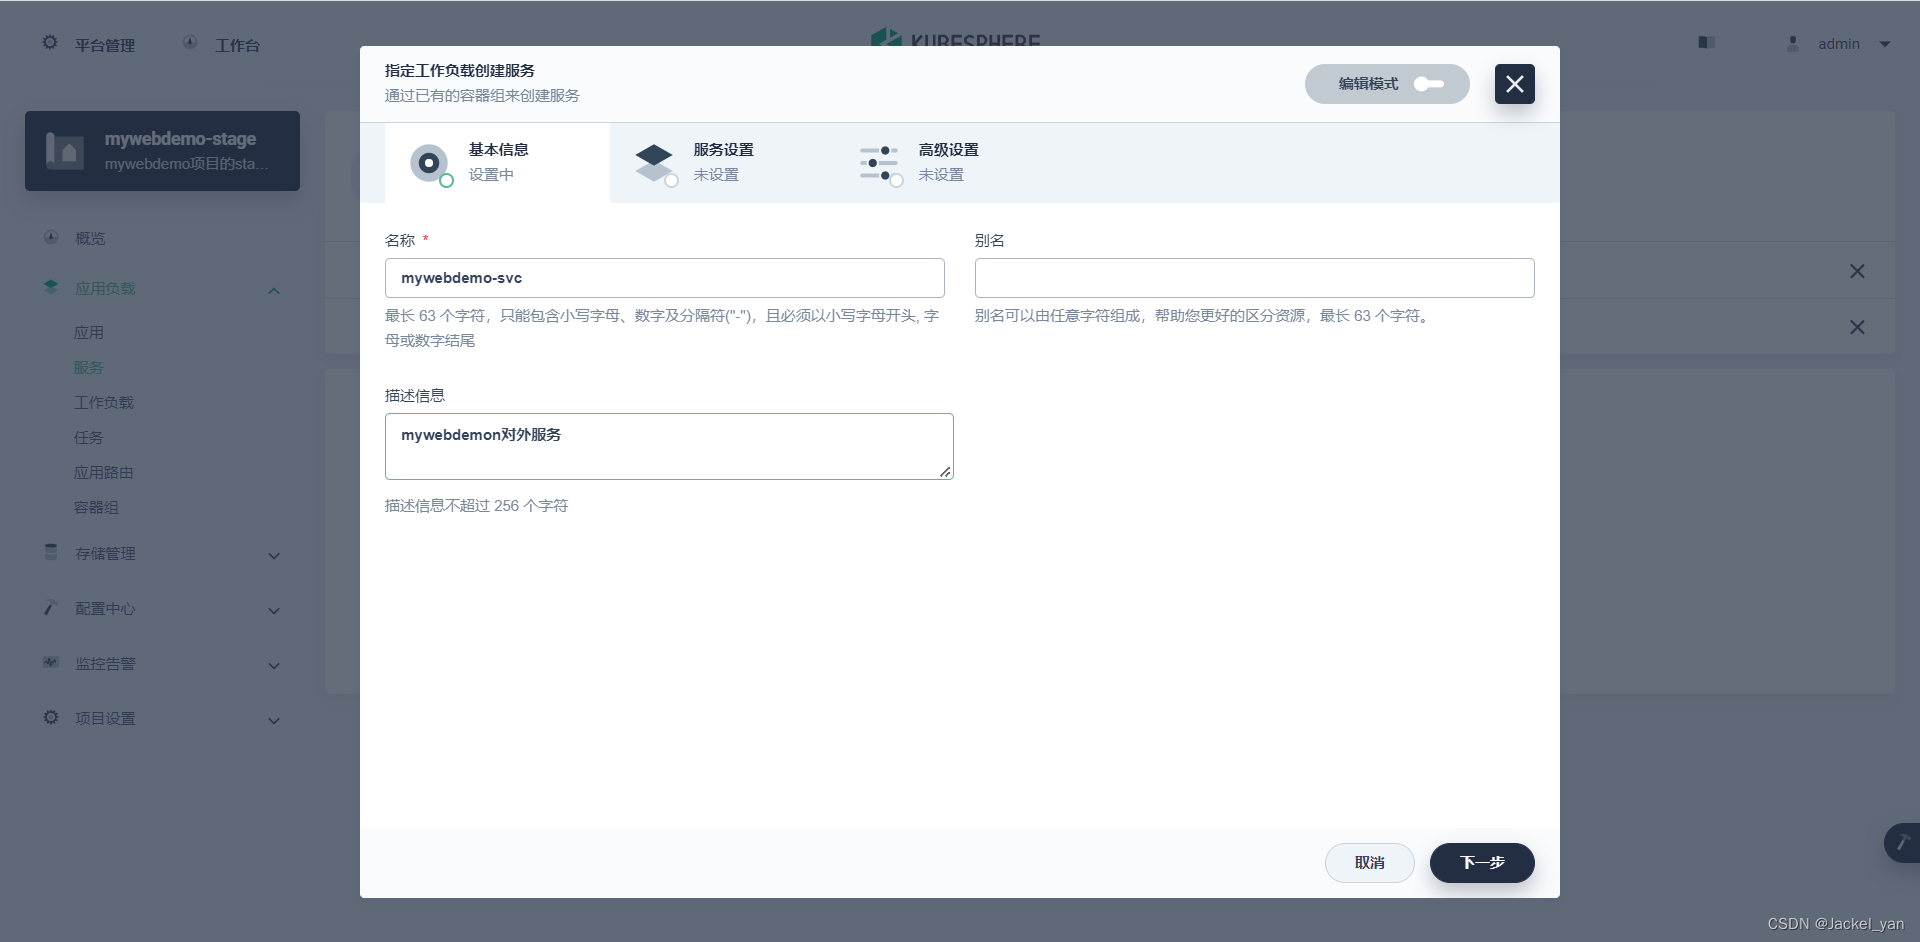The image size is (1920, 942).
Task: Click the 别名 input field
Action: [x=1253, y=278]
